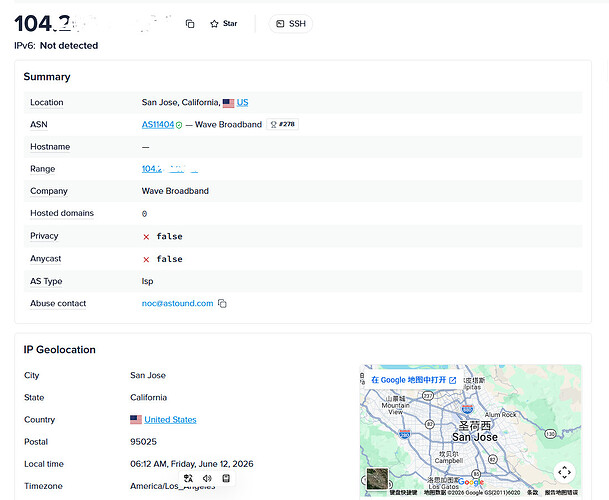
Task: Click the save icon in floating toolbar
Action: 226,478
